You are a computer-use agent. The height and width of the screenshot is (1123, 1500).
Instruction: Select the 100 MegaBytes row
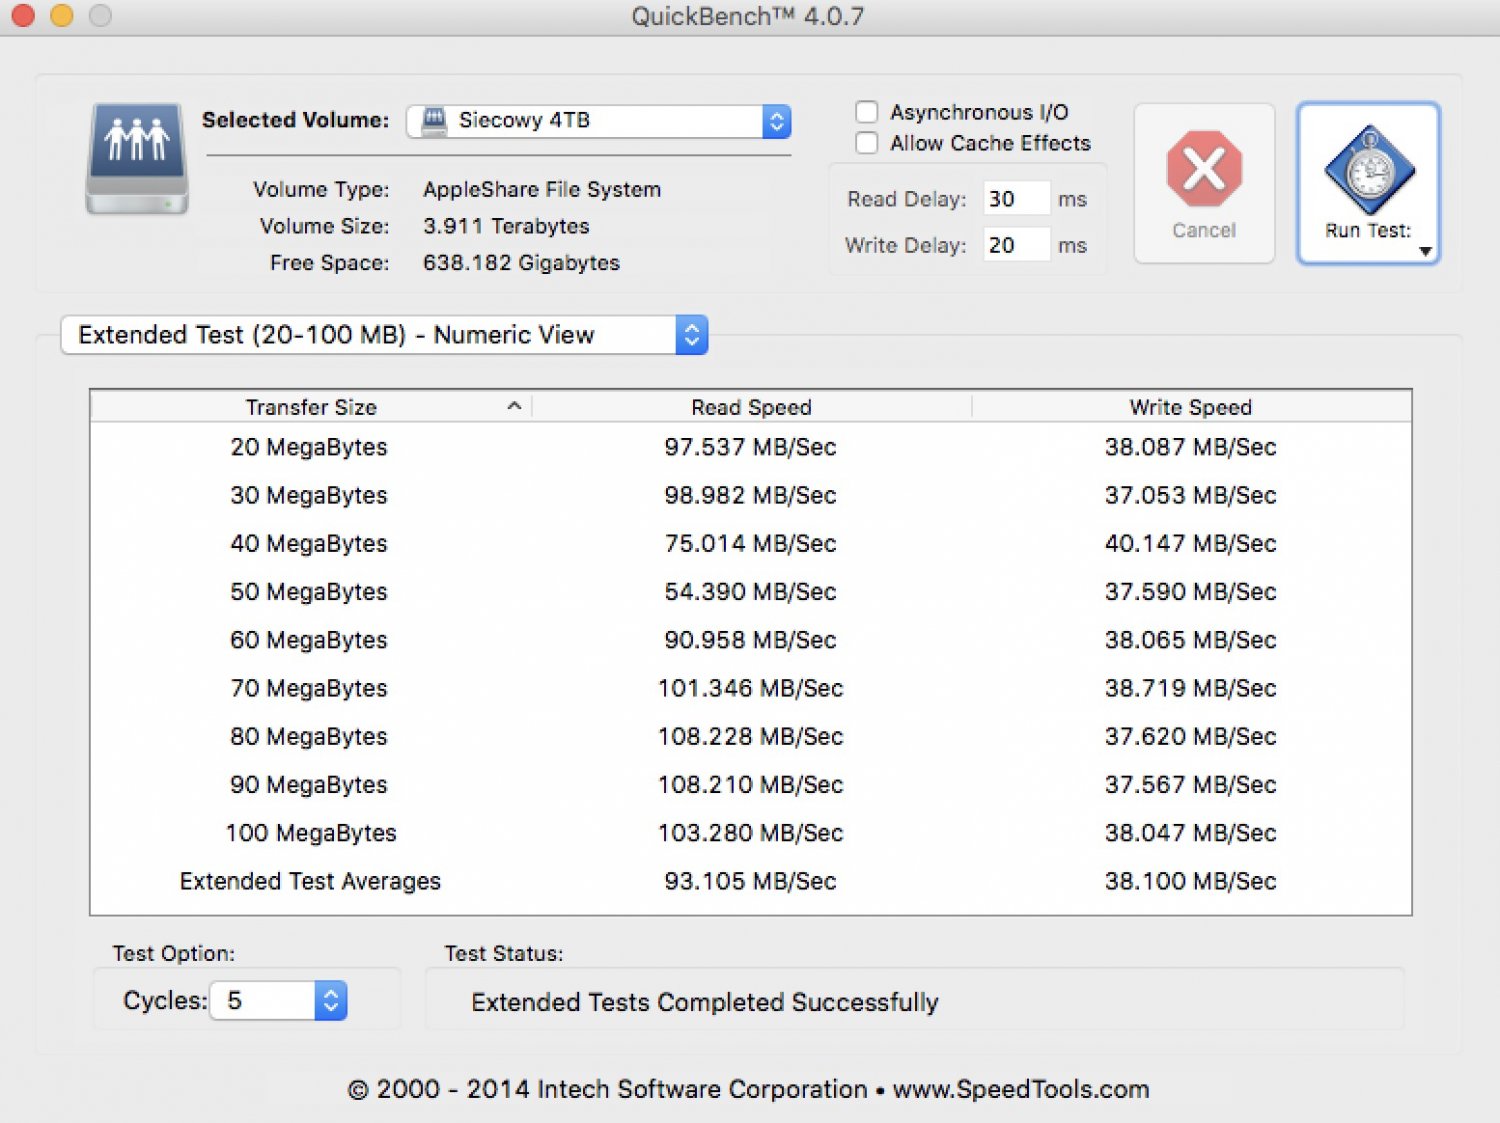[751, 833]
